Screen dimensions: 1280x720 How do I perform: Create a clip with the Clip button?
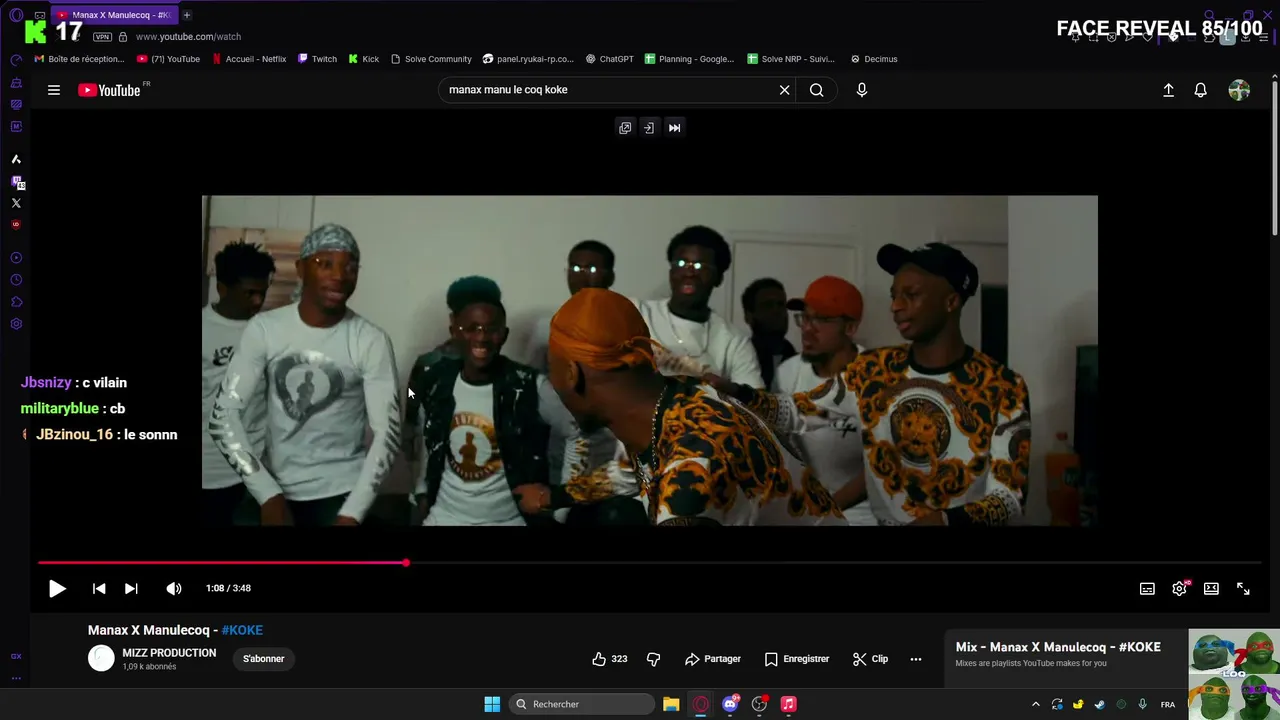pos(870,659)
